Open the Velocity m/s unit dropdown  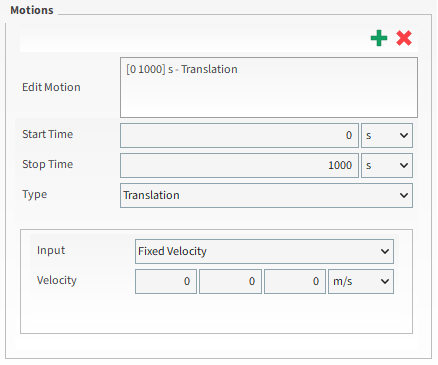click(x=361, y=281)
